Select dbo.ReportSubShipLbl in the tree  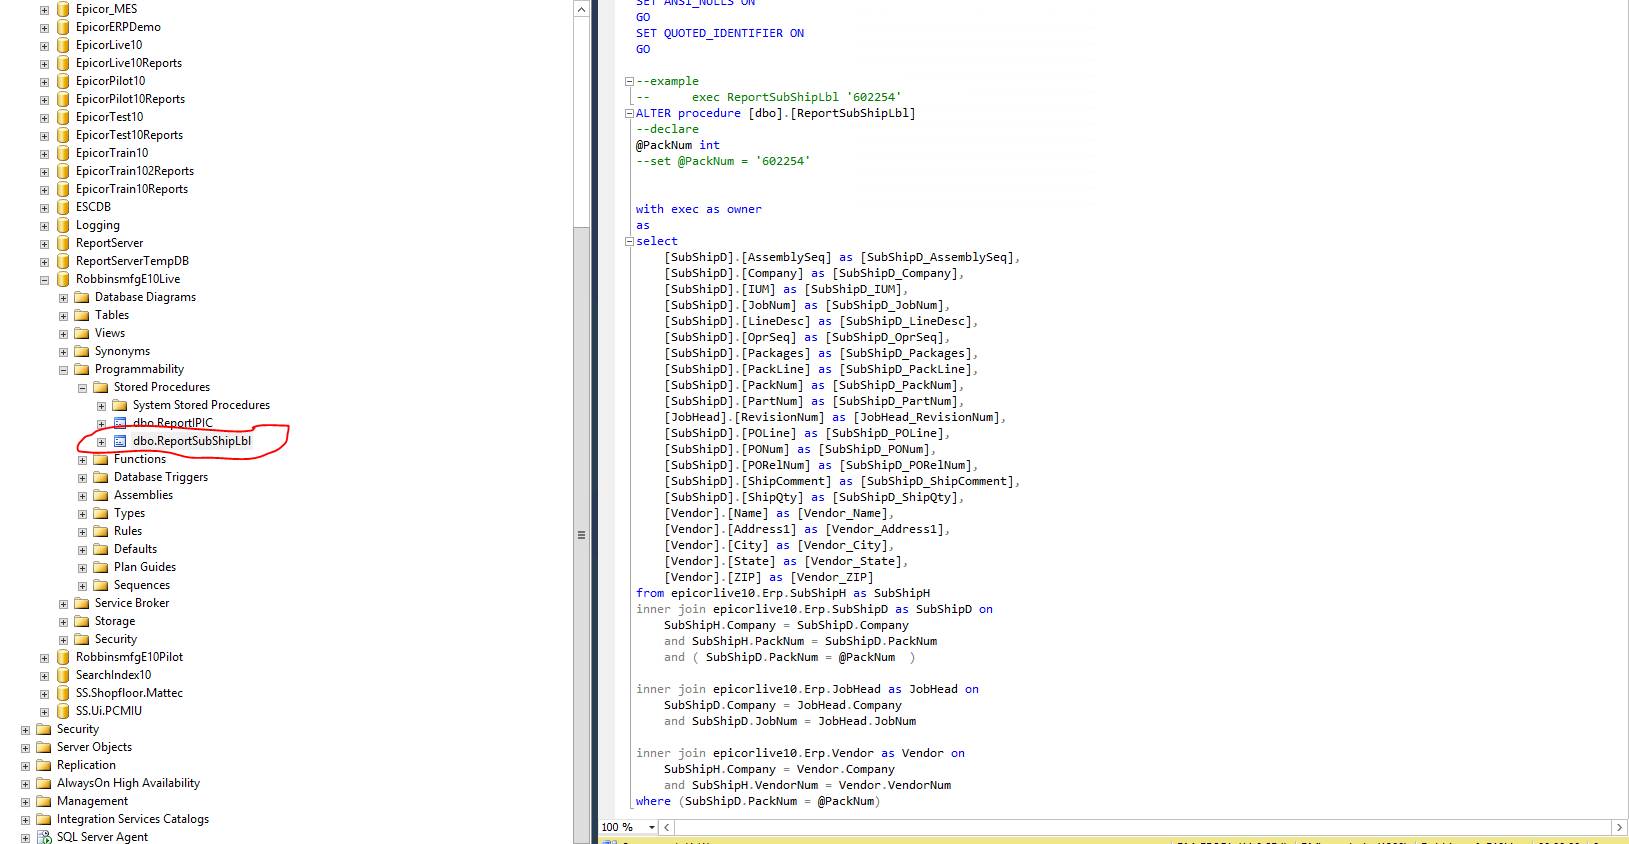(191, 441)
